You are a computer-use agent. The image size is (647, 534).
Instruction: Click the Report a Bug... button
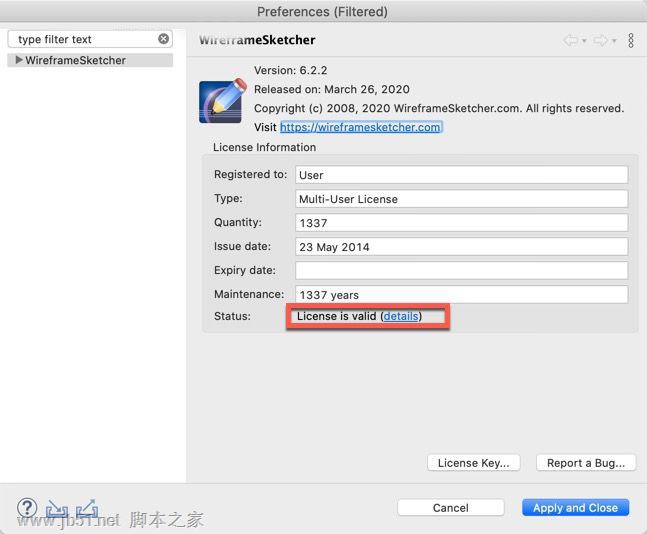pos(586,463)
